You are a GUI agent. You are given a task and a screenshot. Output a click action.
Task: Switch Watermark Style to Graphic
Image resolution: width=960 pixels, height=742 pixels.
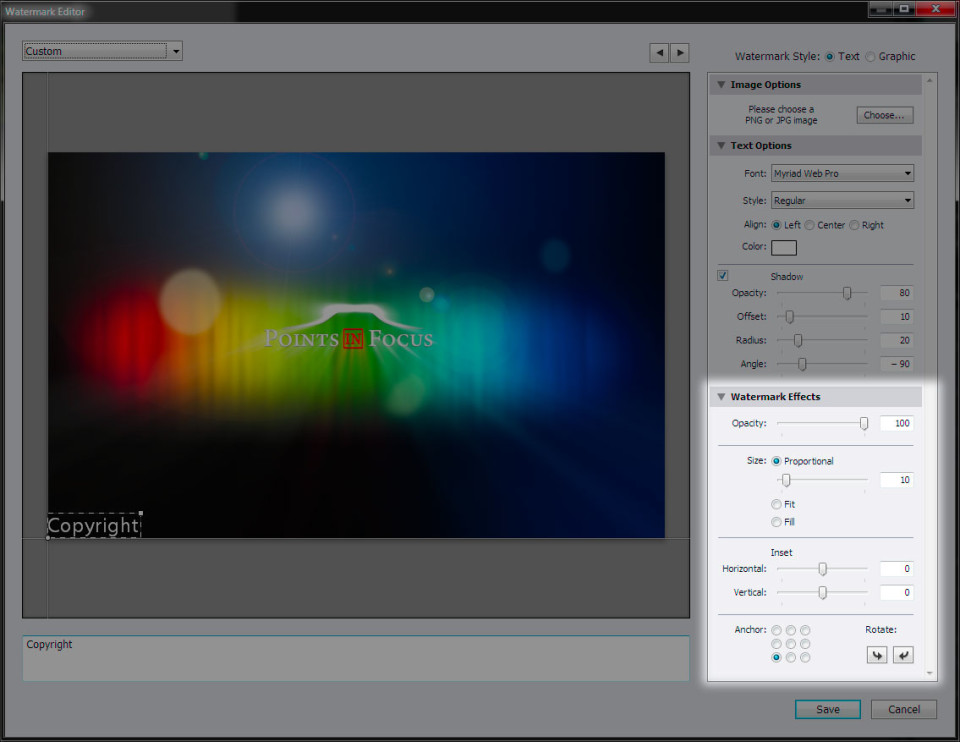871,56
